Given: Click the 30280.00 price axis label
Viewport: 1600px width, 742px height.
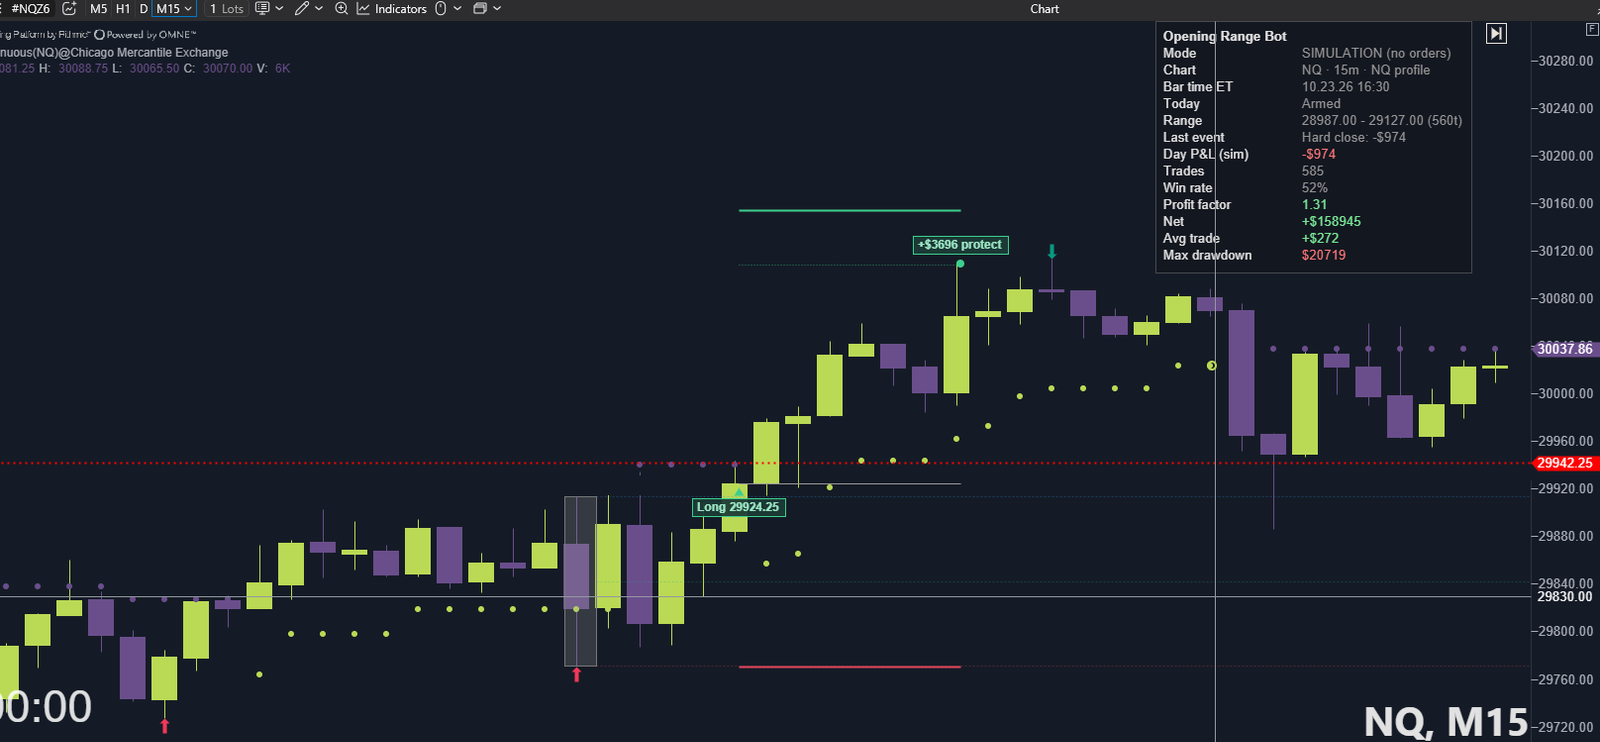Looking at the screenshot, I should pyautogui.click(x=1565, y=61).
